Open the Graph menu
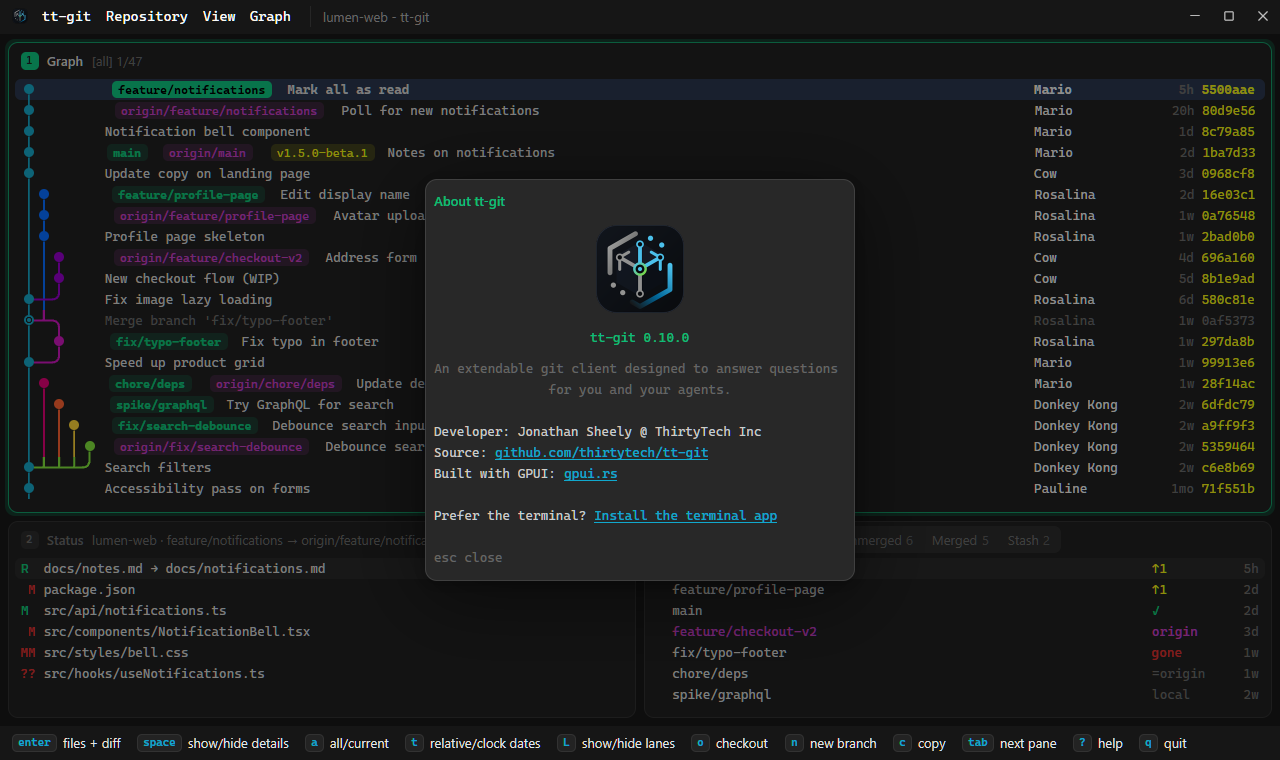This screenshot has width=1280, height=760. pos(270,16)
